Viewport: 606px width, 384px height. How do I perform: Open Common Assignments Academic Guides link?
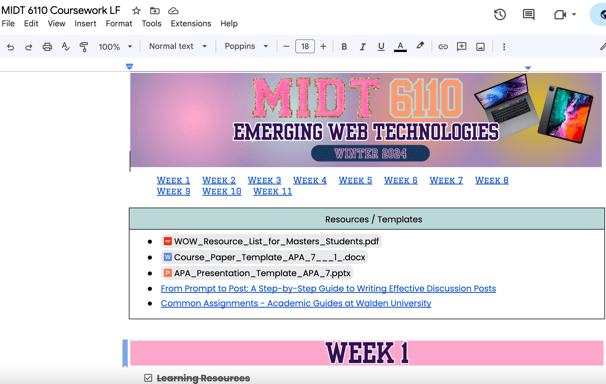296,303
